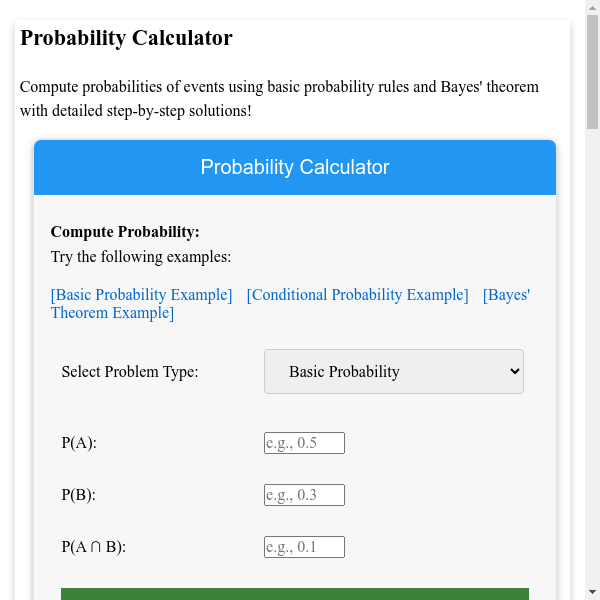Click the blue Probability Calculator banner
The image size is (600, 600).
pos(294,167)
